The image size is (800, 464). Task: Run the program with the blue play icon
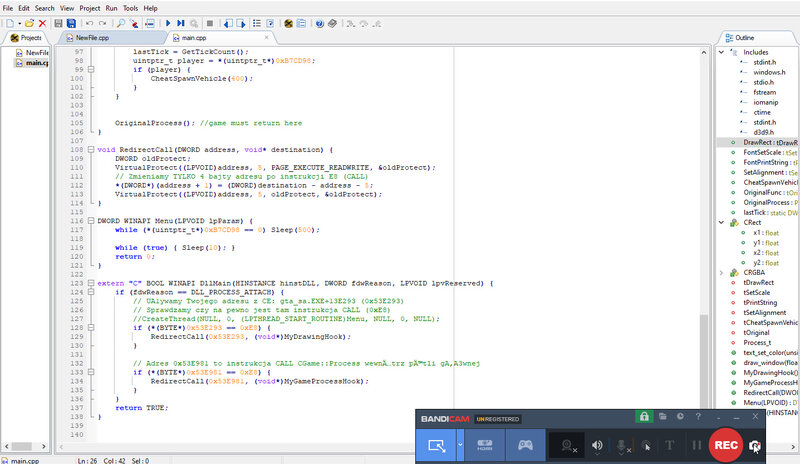coord(168,23)
